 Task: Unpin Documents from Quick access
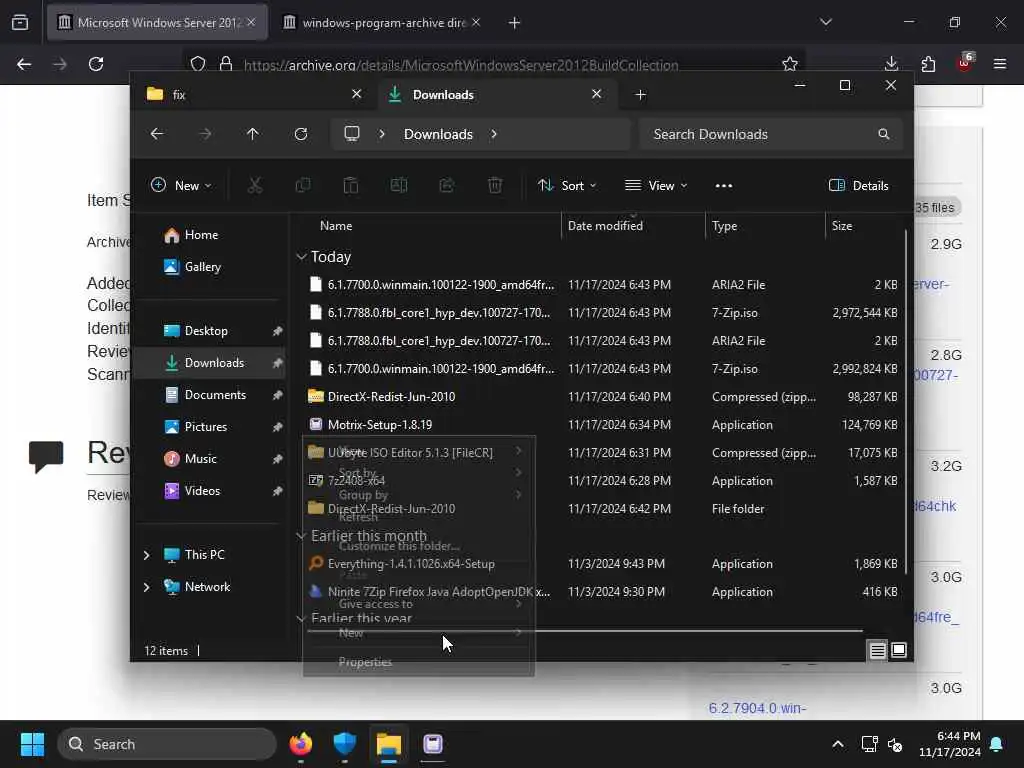click(x=278, y=395)
